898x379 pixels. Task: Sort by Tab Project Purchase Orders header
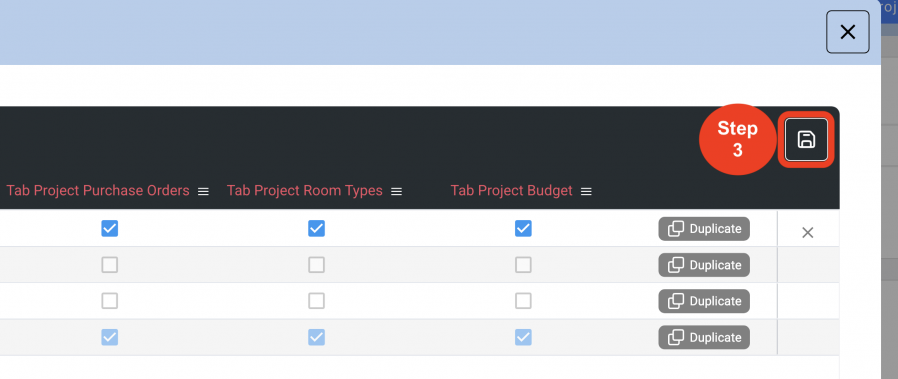click(x=98, y=191)
